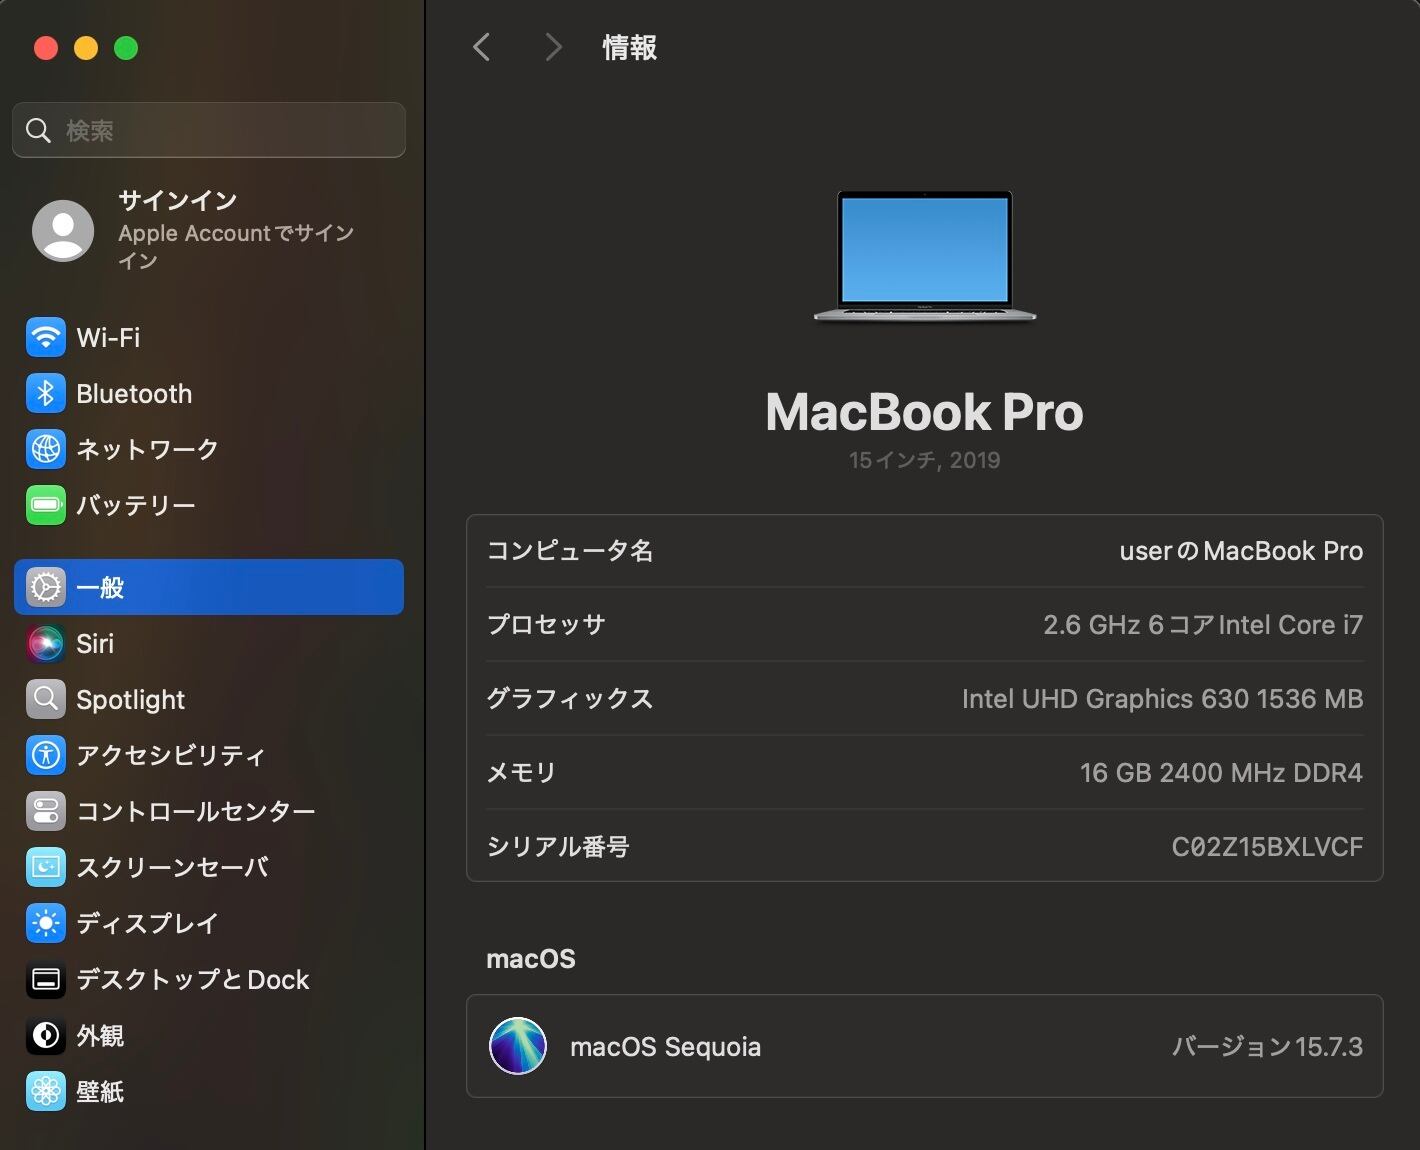Select the スクリーンセーバ icon

click(x=46, y=867)
